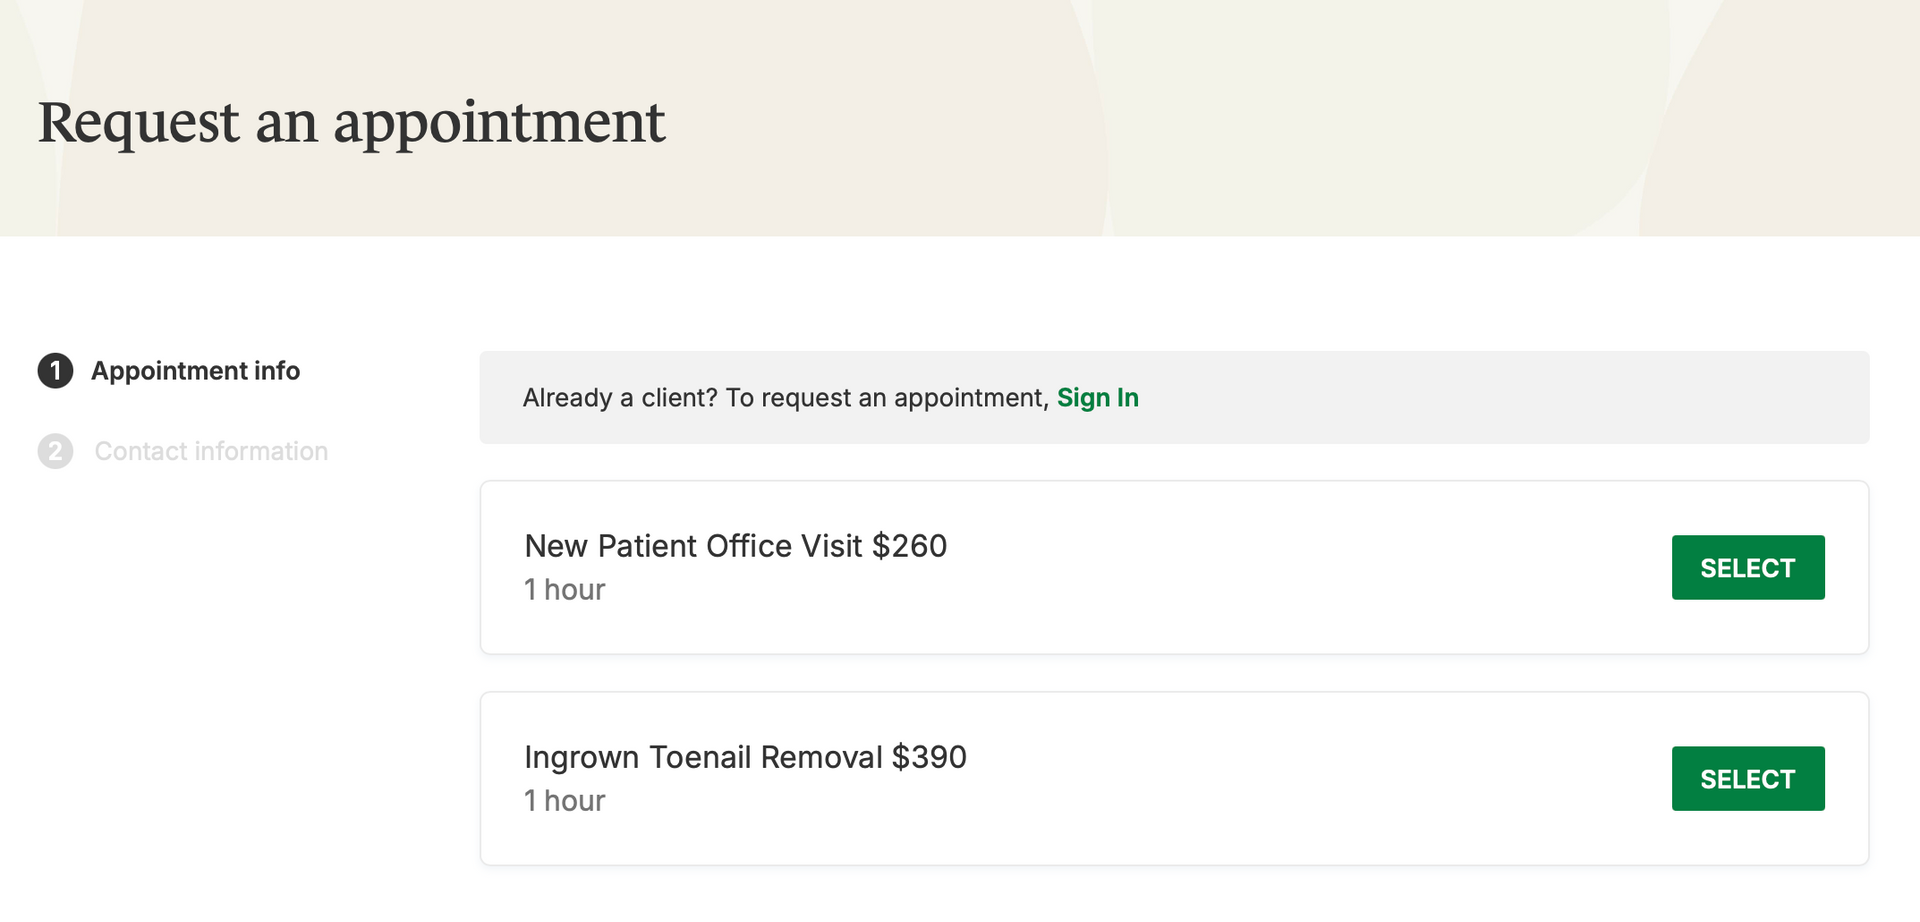Click the step 1 number circle
This screenshot has height=922, width=1920.
[x=55, y=371]
